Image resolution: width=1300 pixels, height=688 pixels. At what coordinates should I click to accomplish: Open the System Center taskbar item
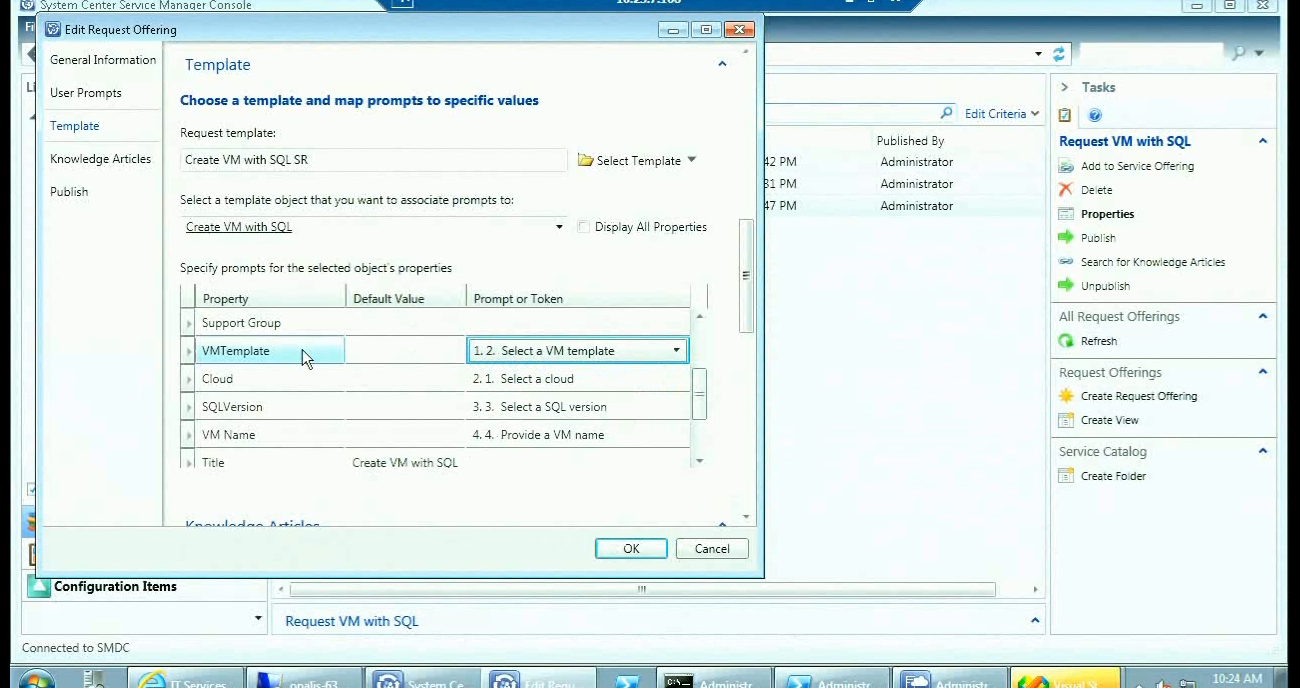[x=421, y=679]
